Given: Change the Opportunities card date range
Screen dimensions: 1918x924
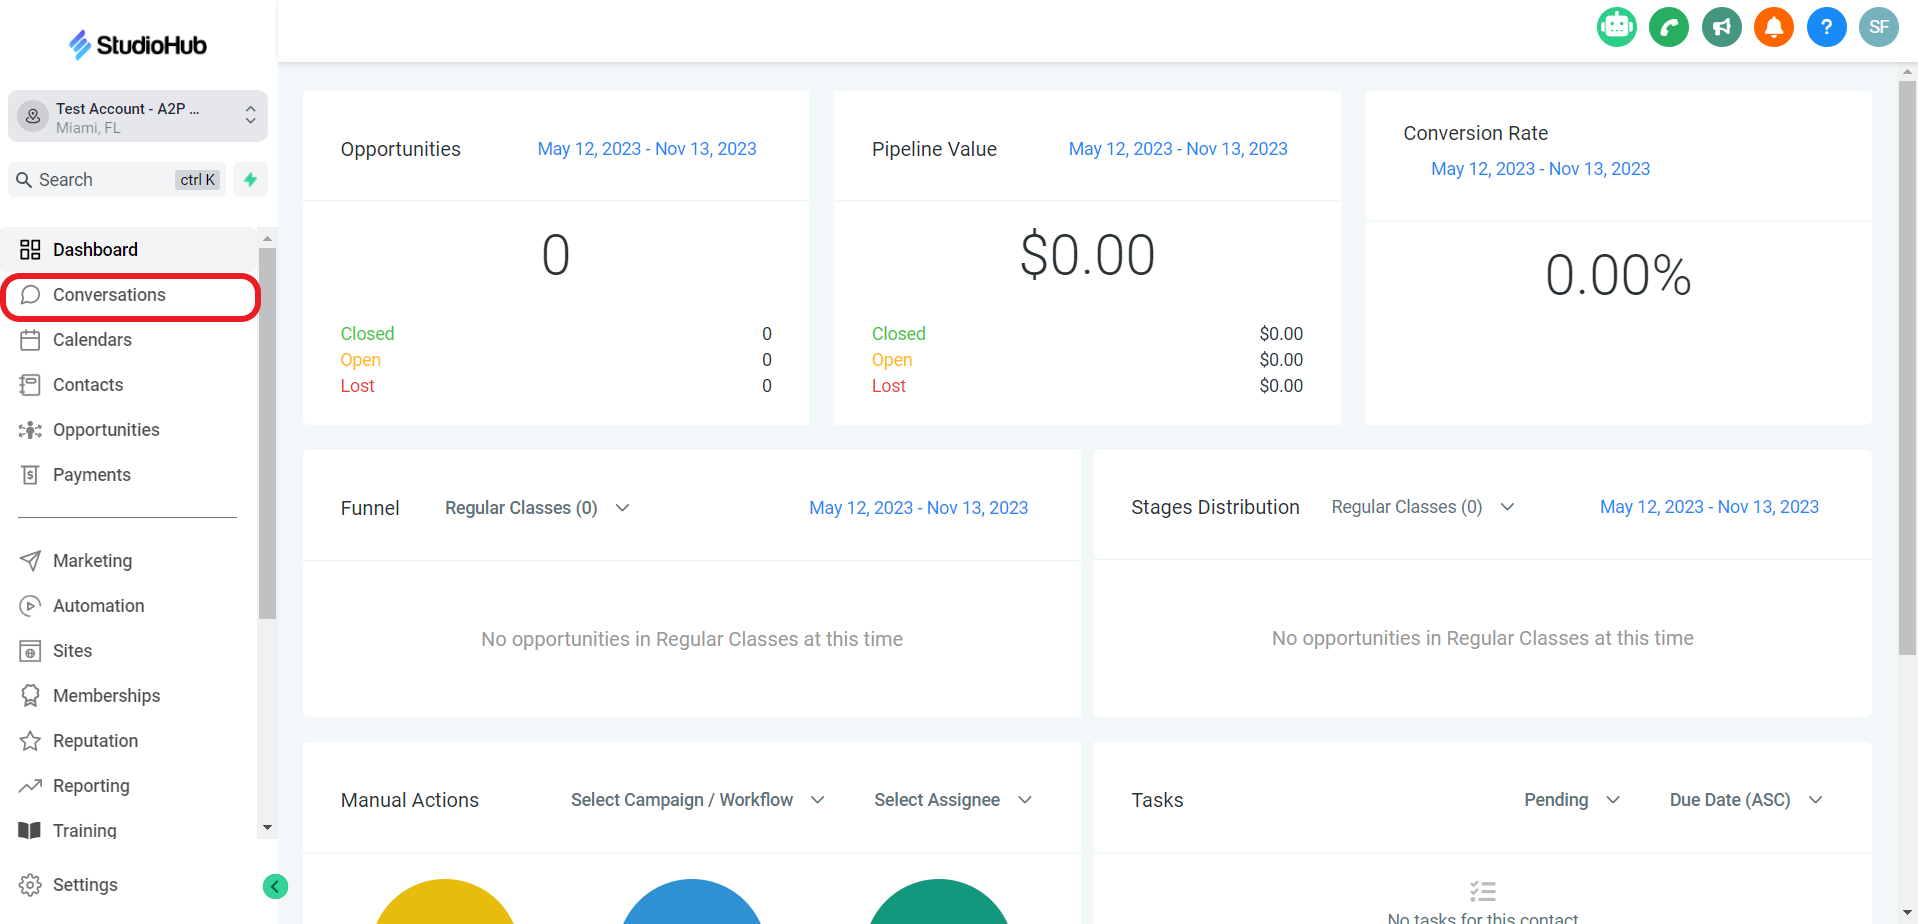Looking at the screenshot, I should 647,149.
